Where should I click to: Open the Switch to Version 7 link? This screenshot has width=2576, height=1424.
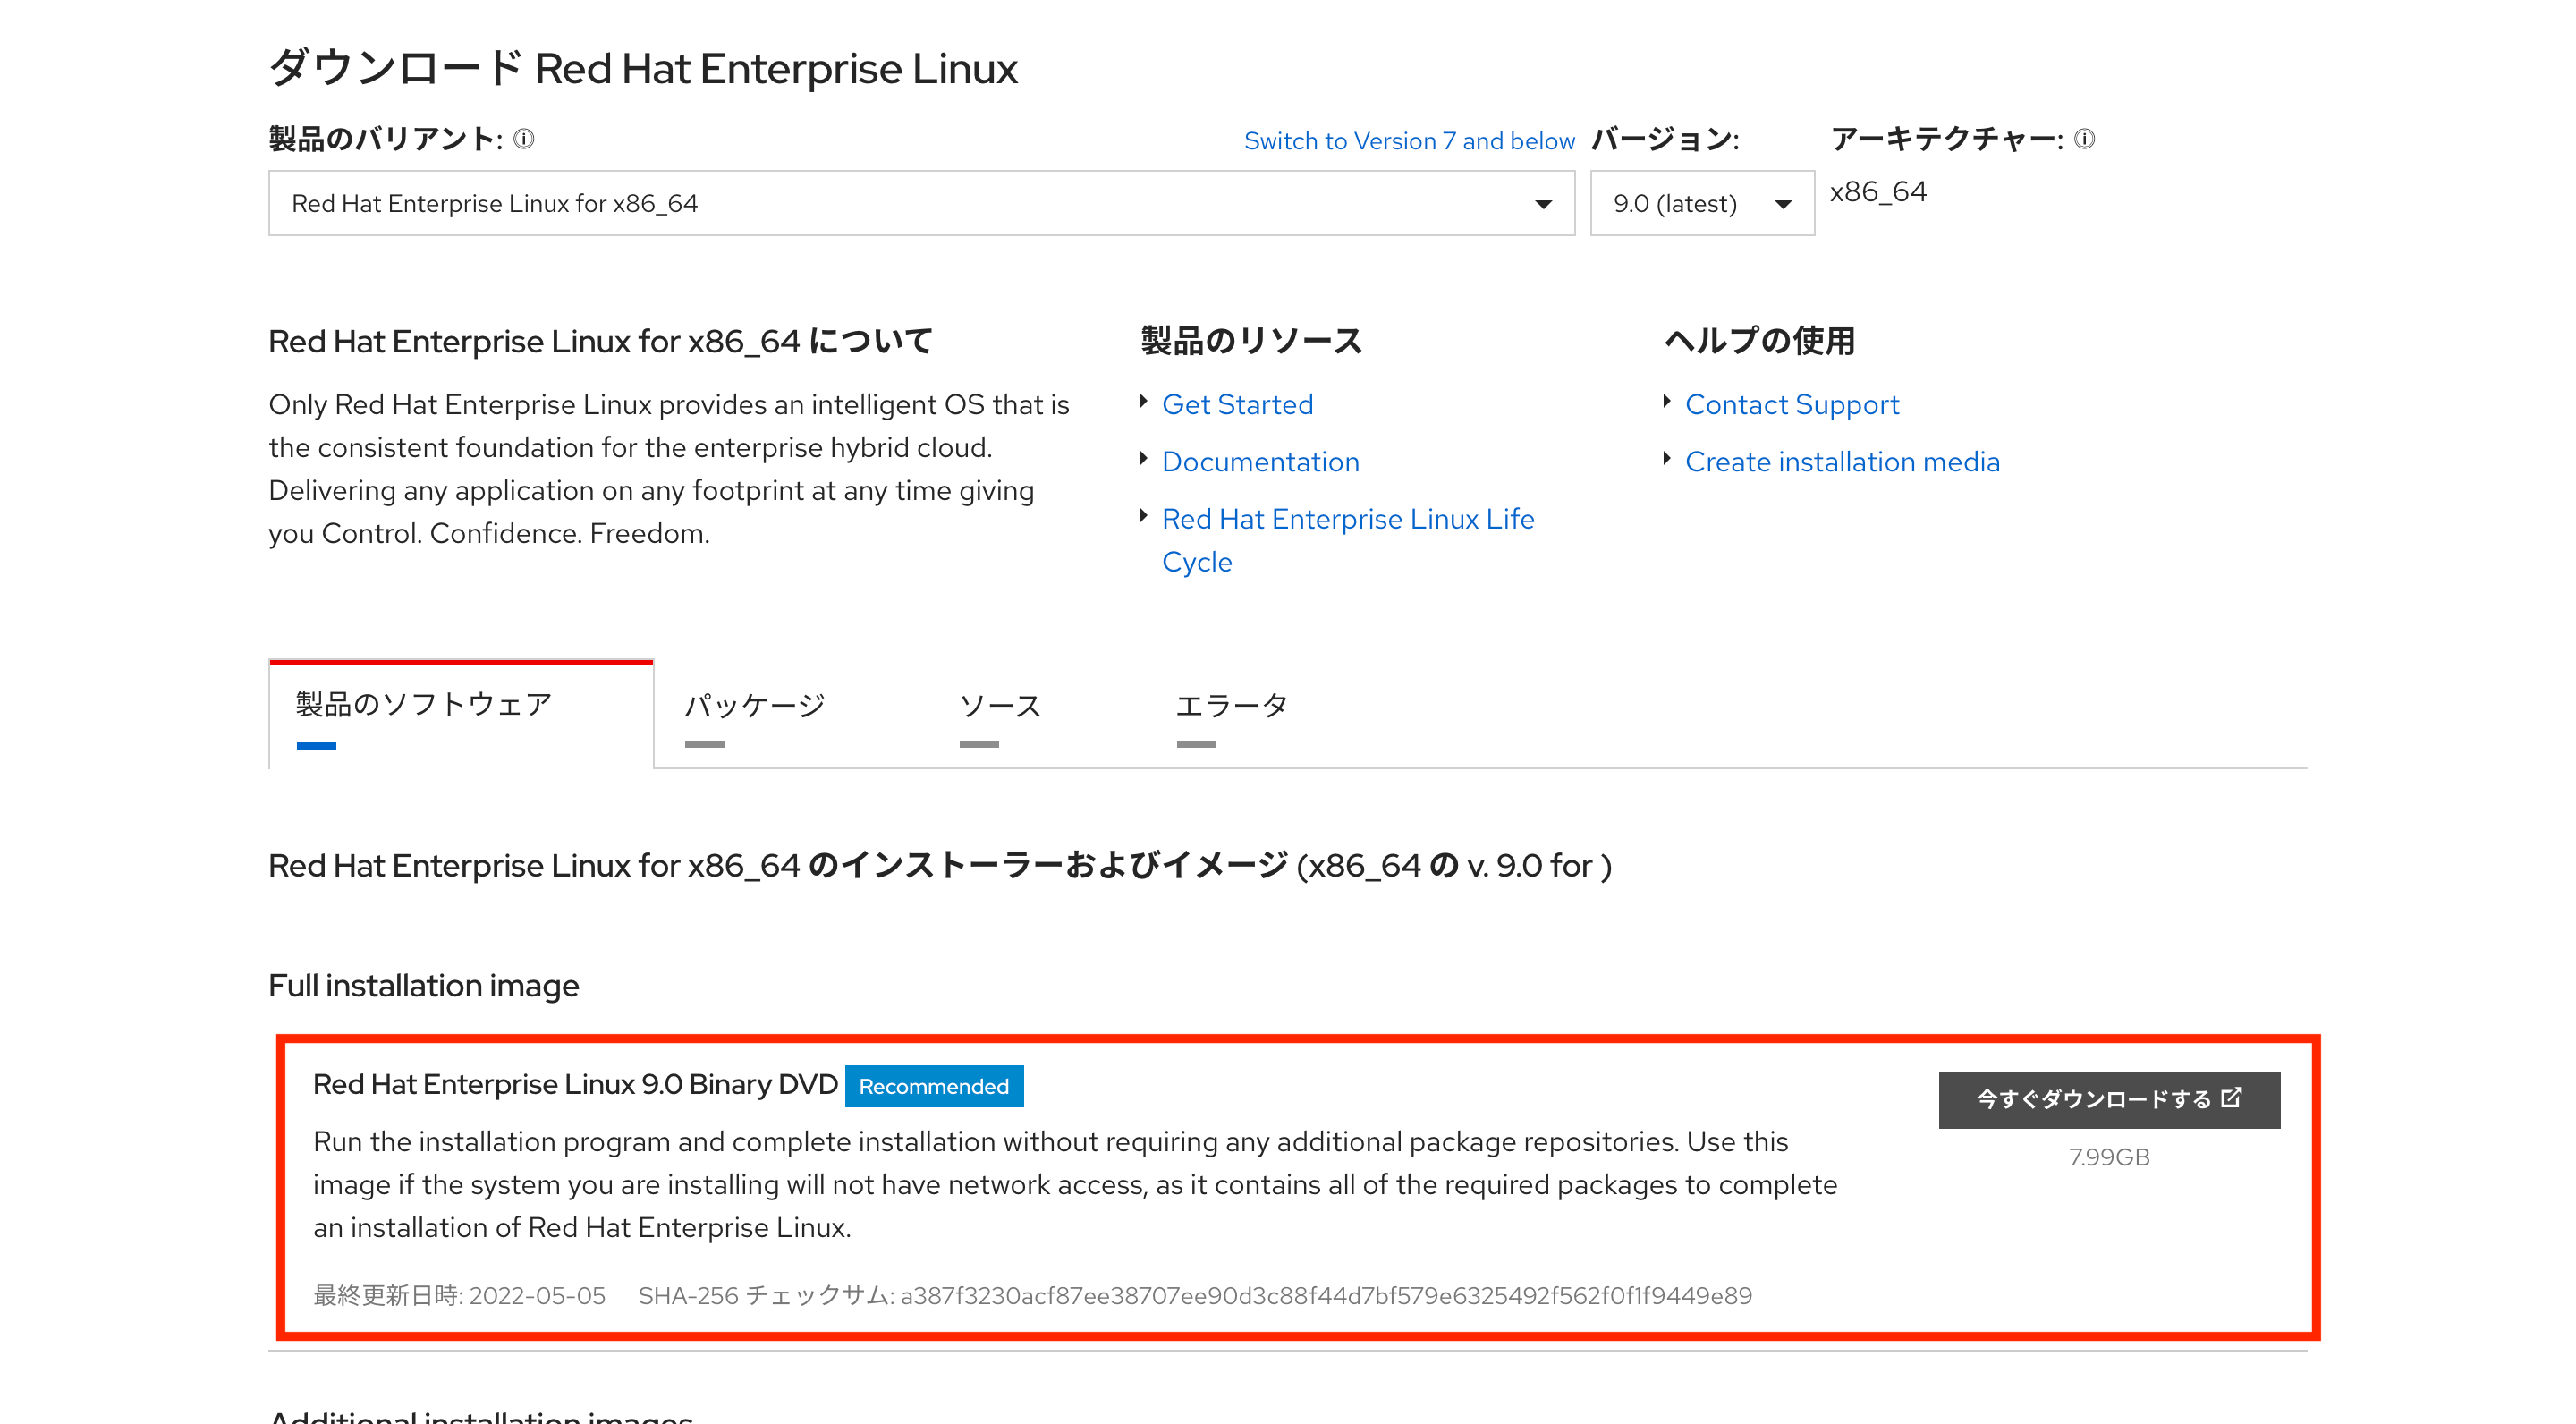1410,140
